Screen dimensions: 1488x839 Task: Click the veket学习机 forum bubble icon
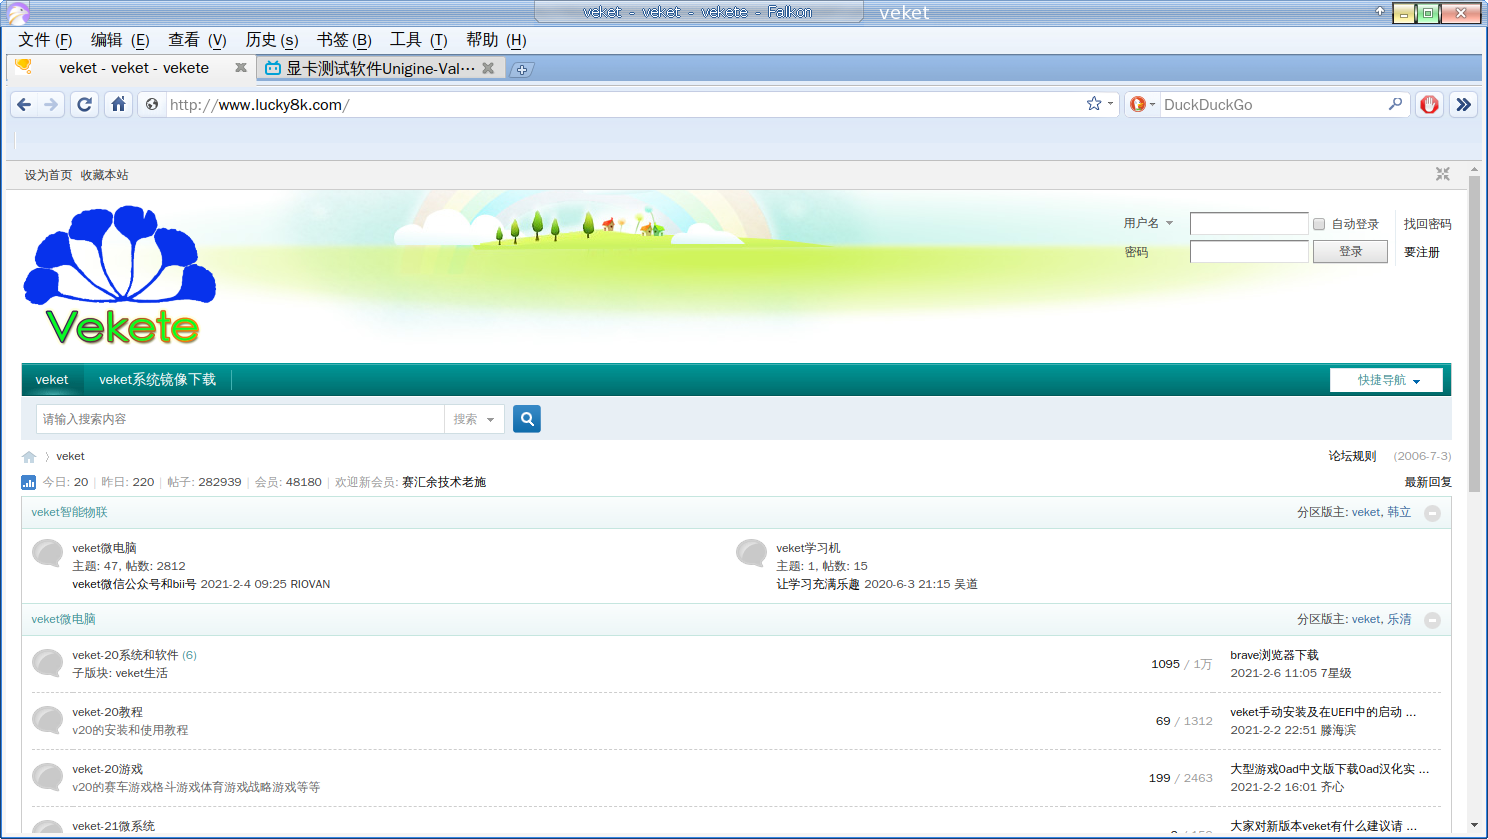pyautogui.click(x=751, y=553)
